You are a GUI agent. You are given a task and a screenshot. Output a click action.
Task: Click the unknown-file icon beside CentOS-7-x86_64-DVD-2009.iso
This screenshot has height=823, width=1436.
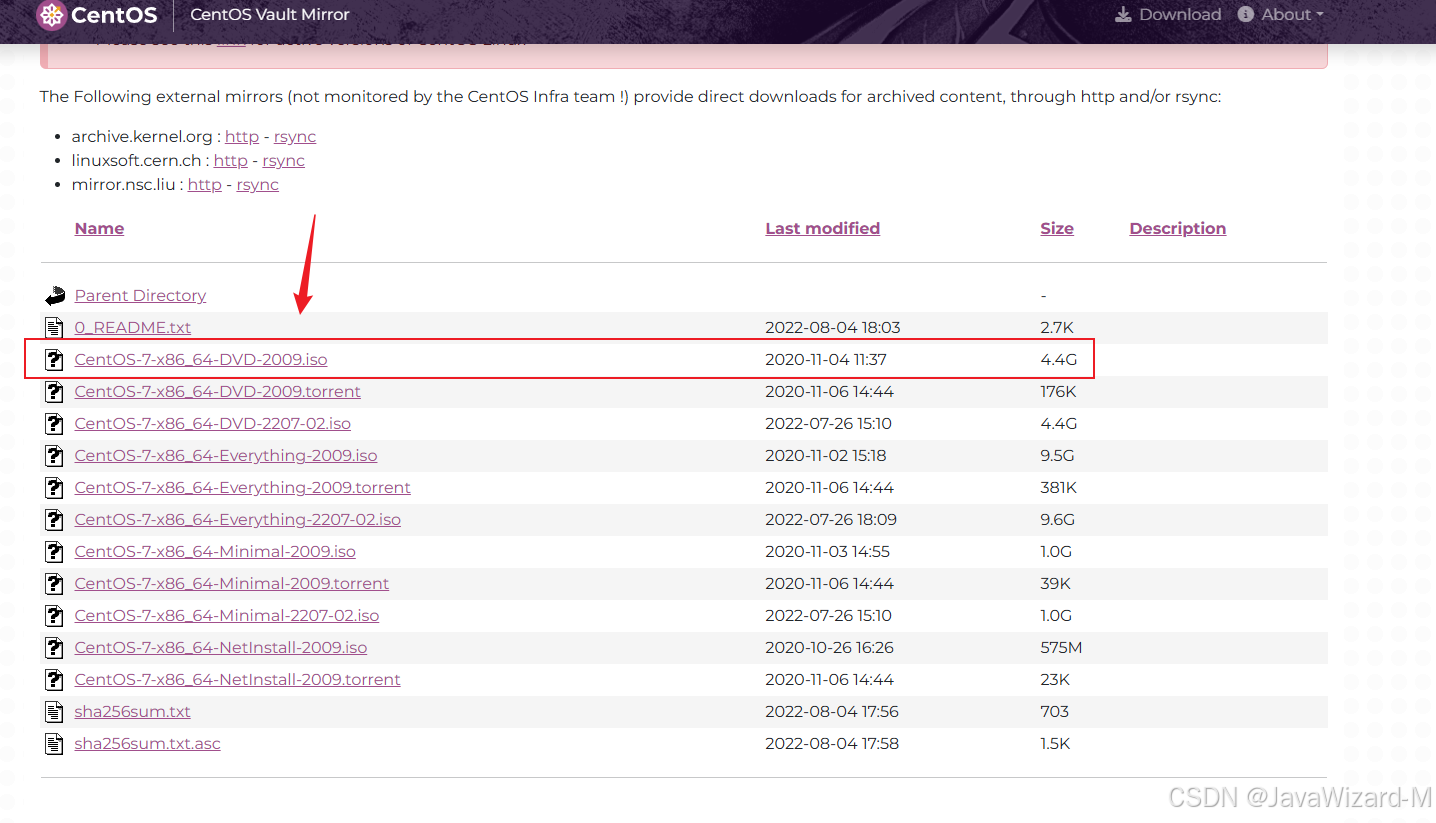coord(54,360)
